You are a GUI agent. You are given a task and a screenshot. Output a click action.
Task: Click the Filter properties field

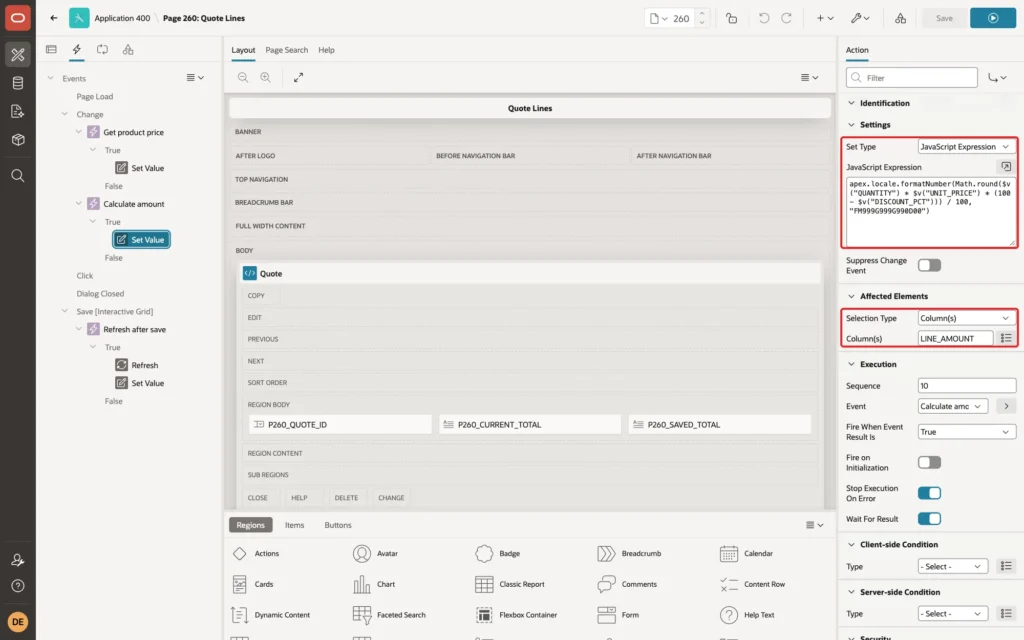point(912,78)
